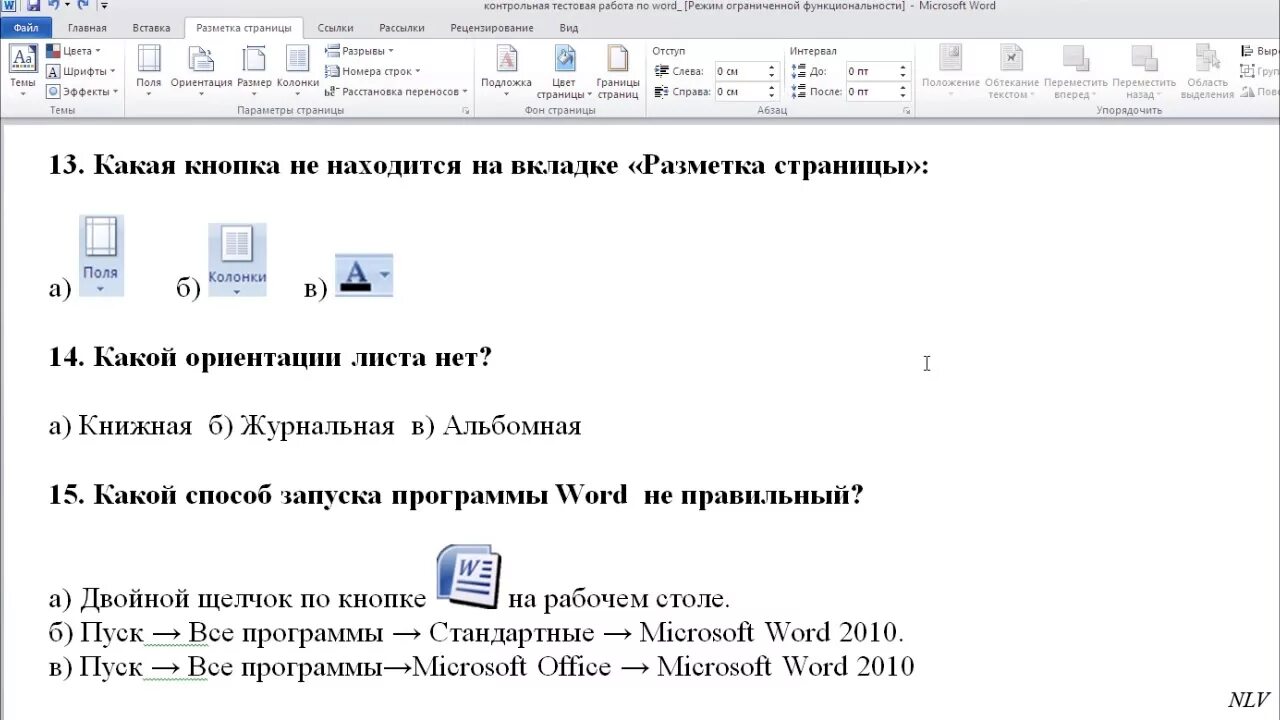
Task: Switch to the Главная tab
Action: pos(87,28)
